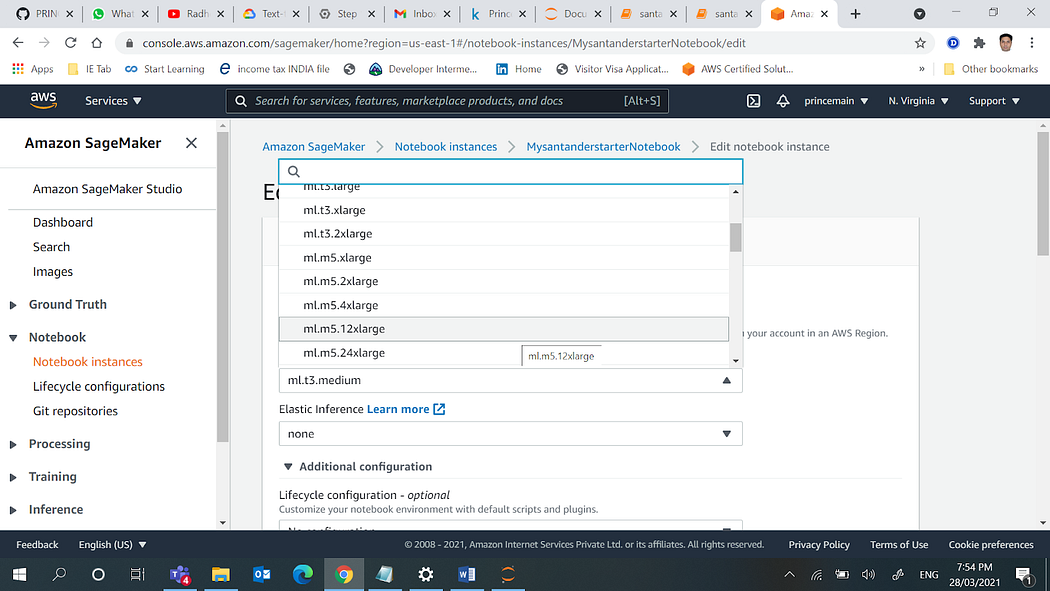Open Microsoft Edge from taskbar
This screenshot has width=1050, height=591.
pyautogui.click(x=303, y=574)
